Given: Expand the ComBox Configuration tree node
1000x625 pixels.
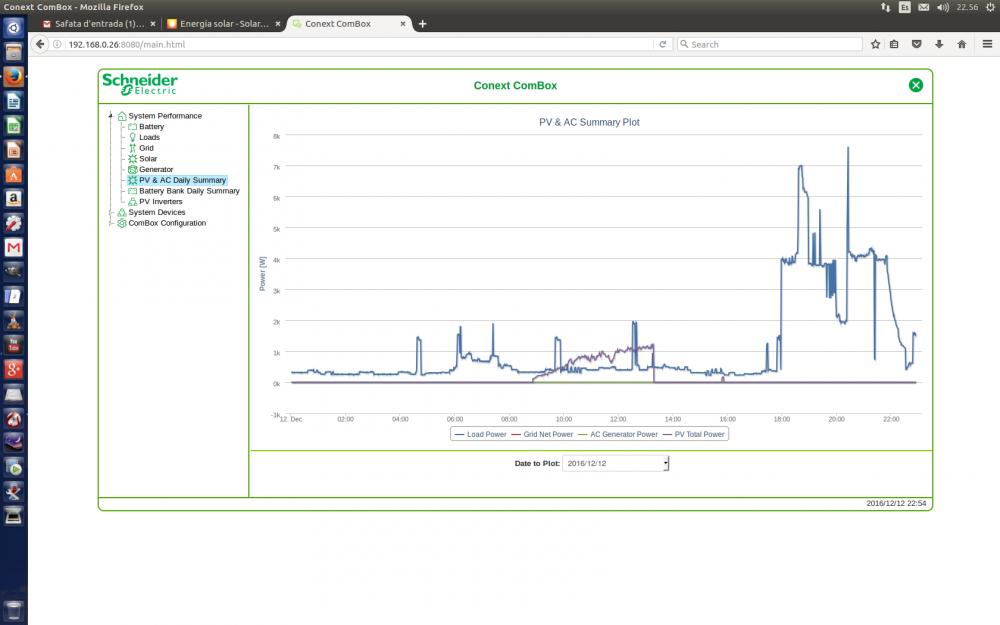Looking at the screenshot, I should 111,223.
